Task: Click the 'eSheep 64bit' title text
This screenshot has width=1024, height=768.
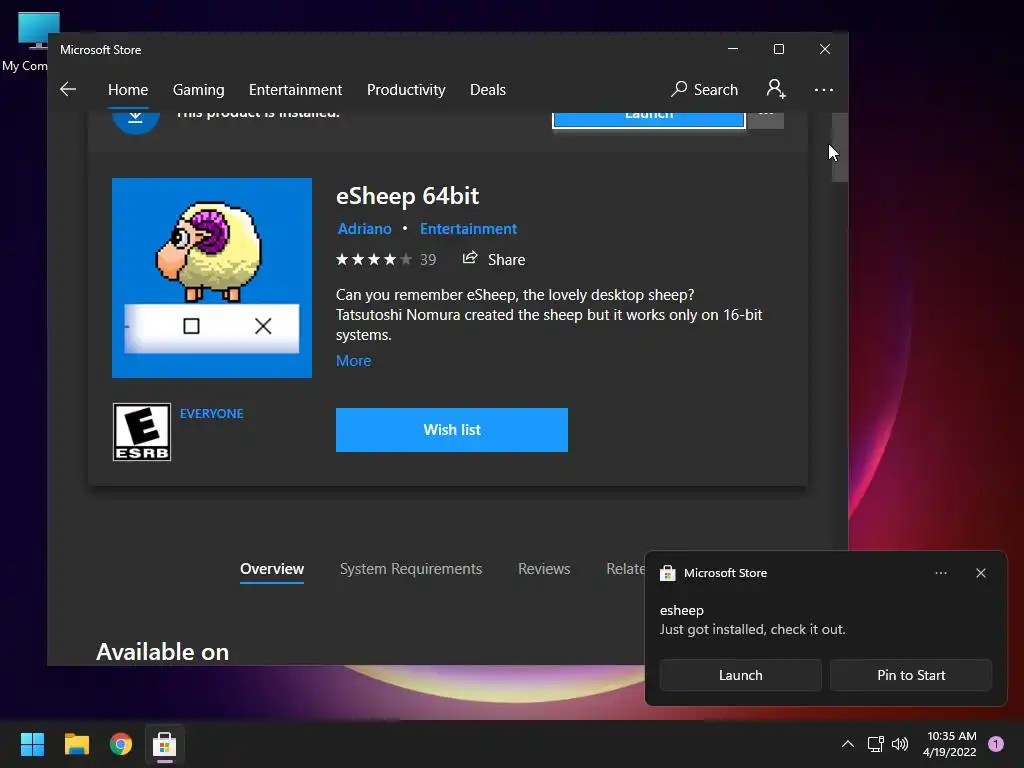Action: click(408, 196)
